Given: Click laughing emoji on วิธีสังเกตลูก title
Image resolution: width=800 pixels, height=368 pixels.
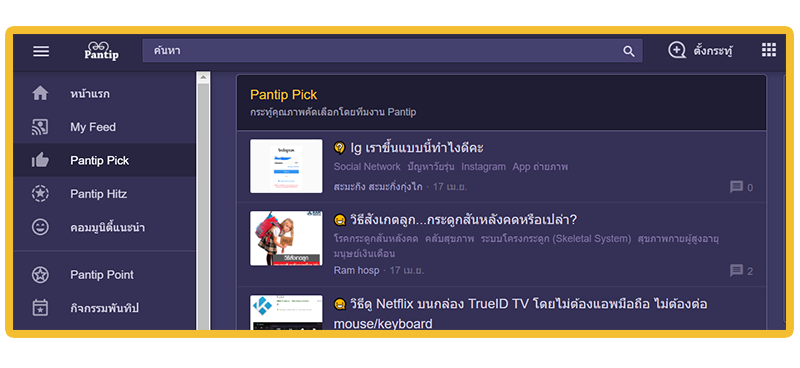Looking at the screenshot, I should pos(339,220).
